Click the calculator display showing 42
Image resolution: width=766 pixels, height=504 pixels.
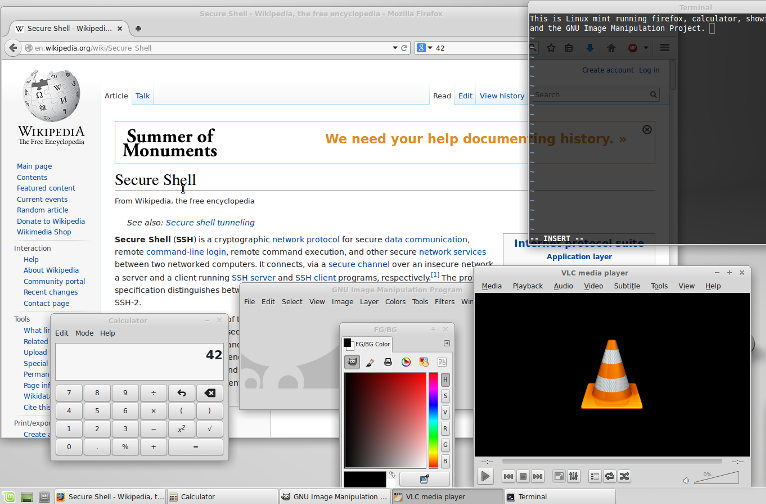point(139,362)
